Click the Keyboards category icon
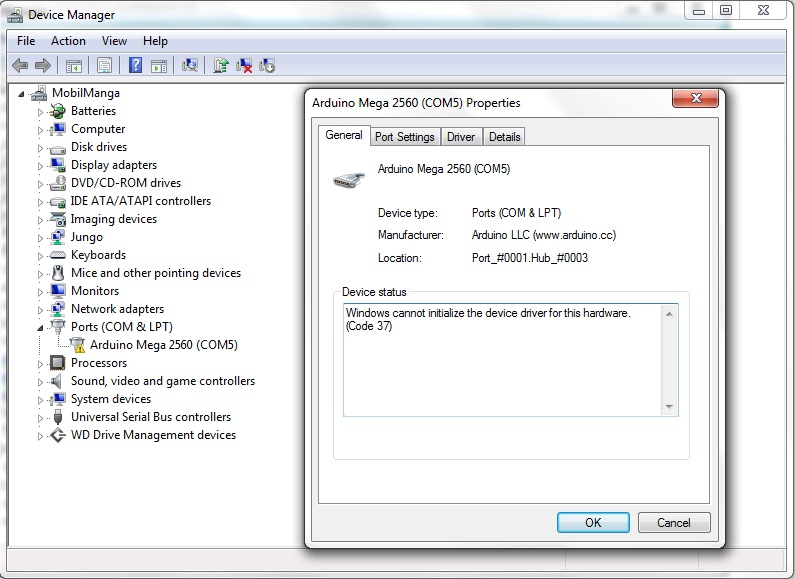The width and height of the screenshot is (795, 579). click(x=57, y=255)
